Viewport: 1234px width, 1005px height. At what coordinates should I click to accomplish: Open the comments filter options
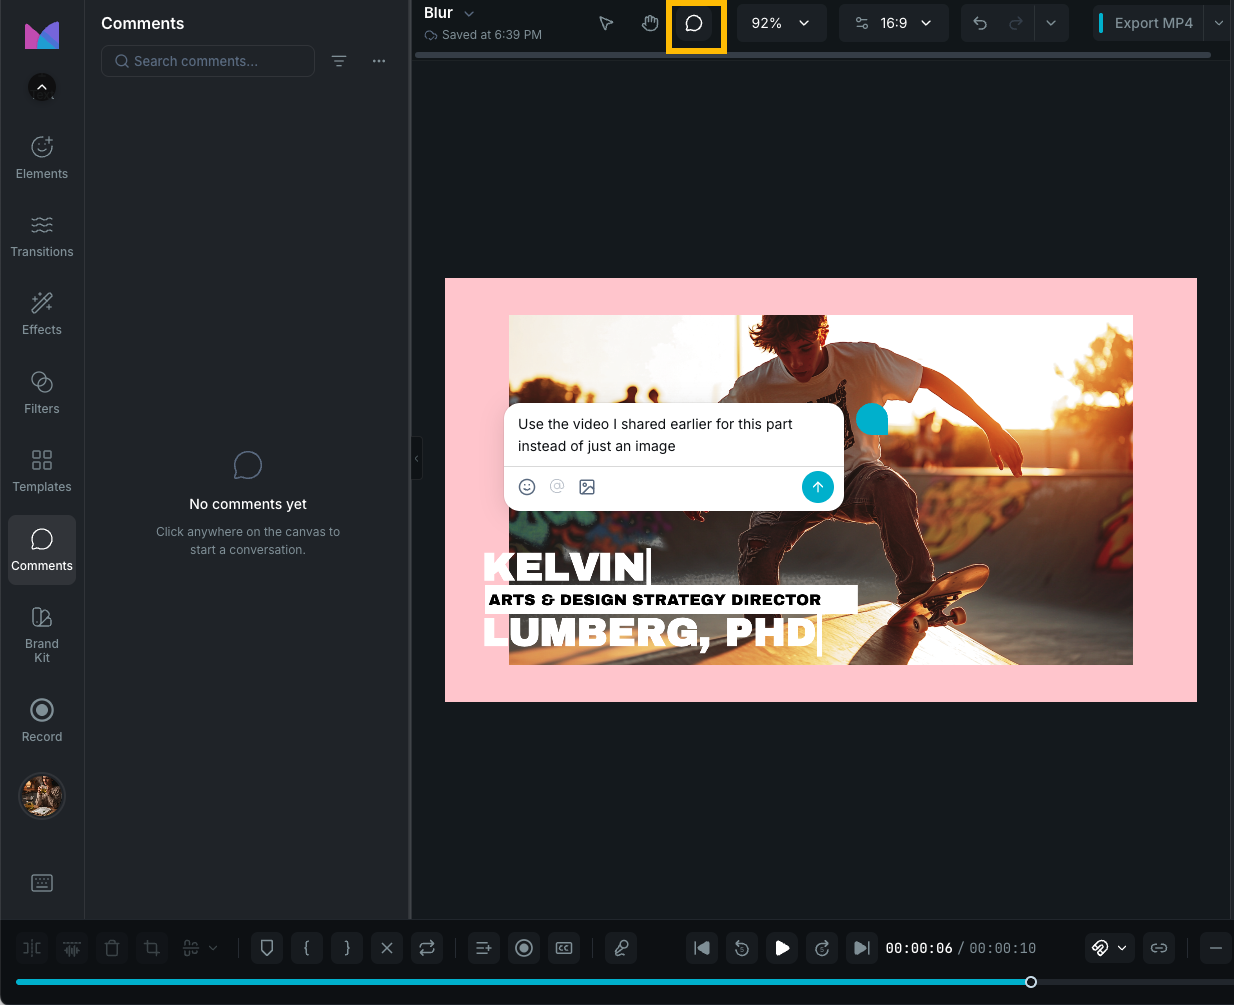pyautogui.click(x=339, y=61)
